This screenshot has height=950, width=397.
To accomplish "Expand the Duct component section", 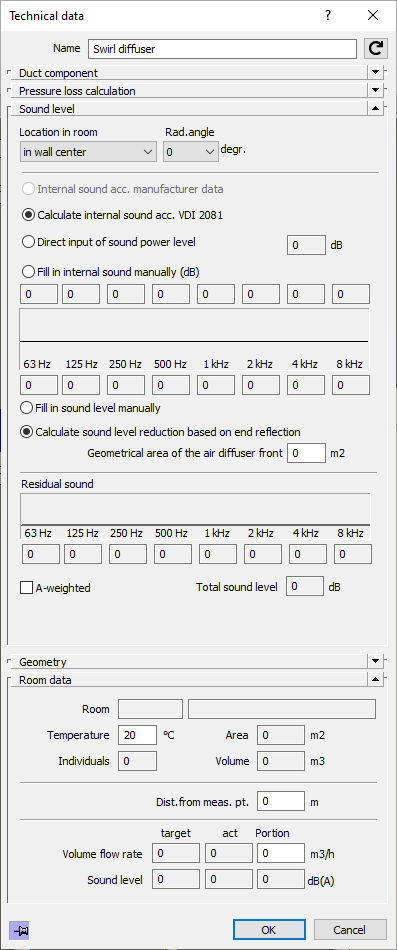I will pos(376,73).
